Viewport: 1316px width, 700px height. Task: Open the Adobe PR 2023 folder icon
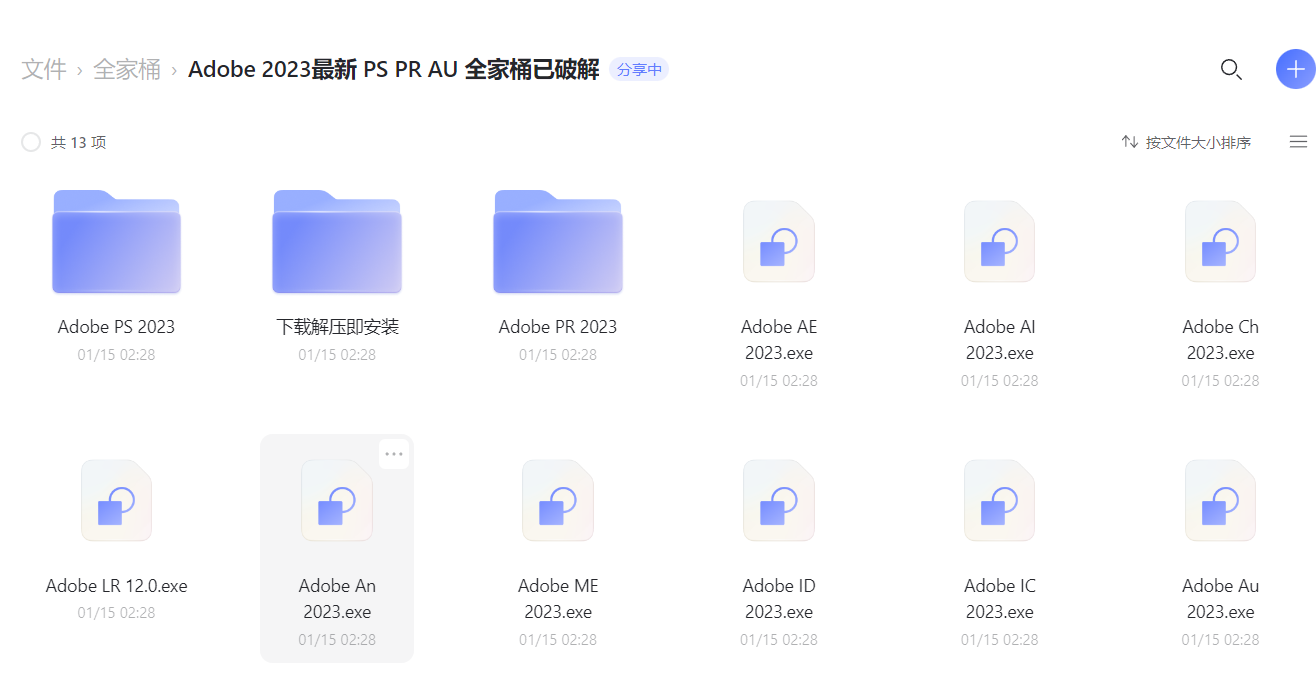(558, 241)
